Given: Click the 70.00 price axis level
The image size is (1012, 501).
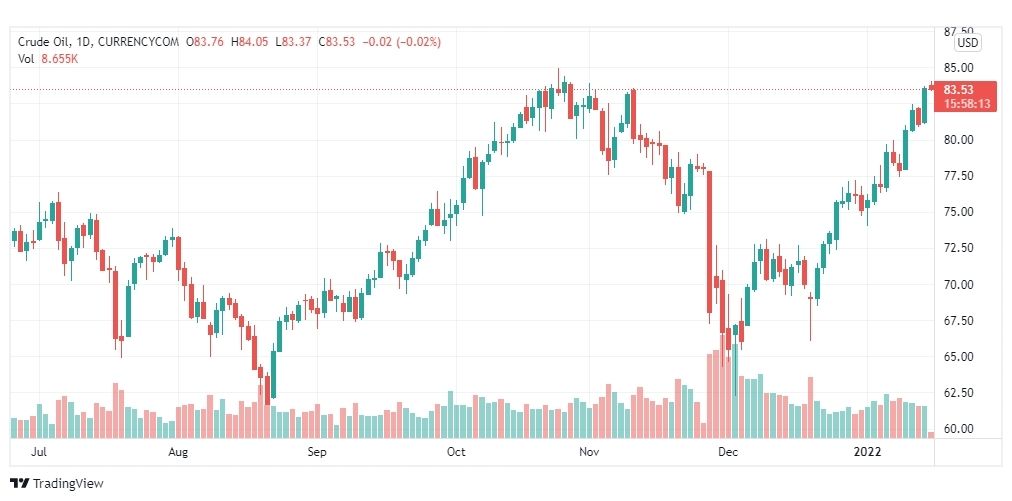Looking at the screenshot, I should pos(957,285).
